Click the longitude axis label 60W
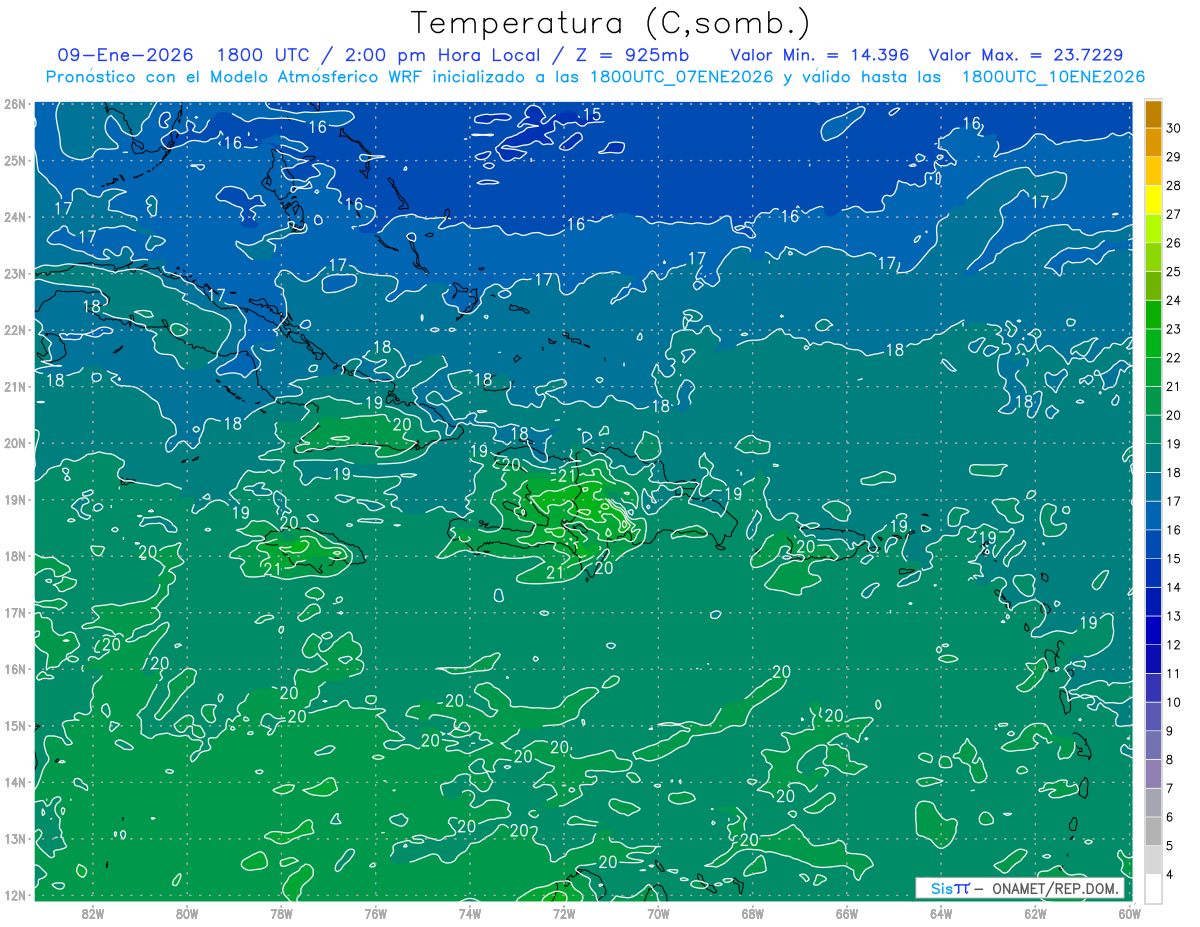 tap(1130, 913)
